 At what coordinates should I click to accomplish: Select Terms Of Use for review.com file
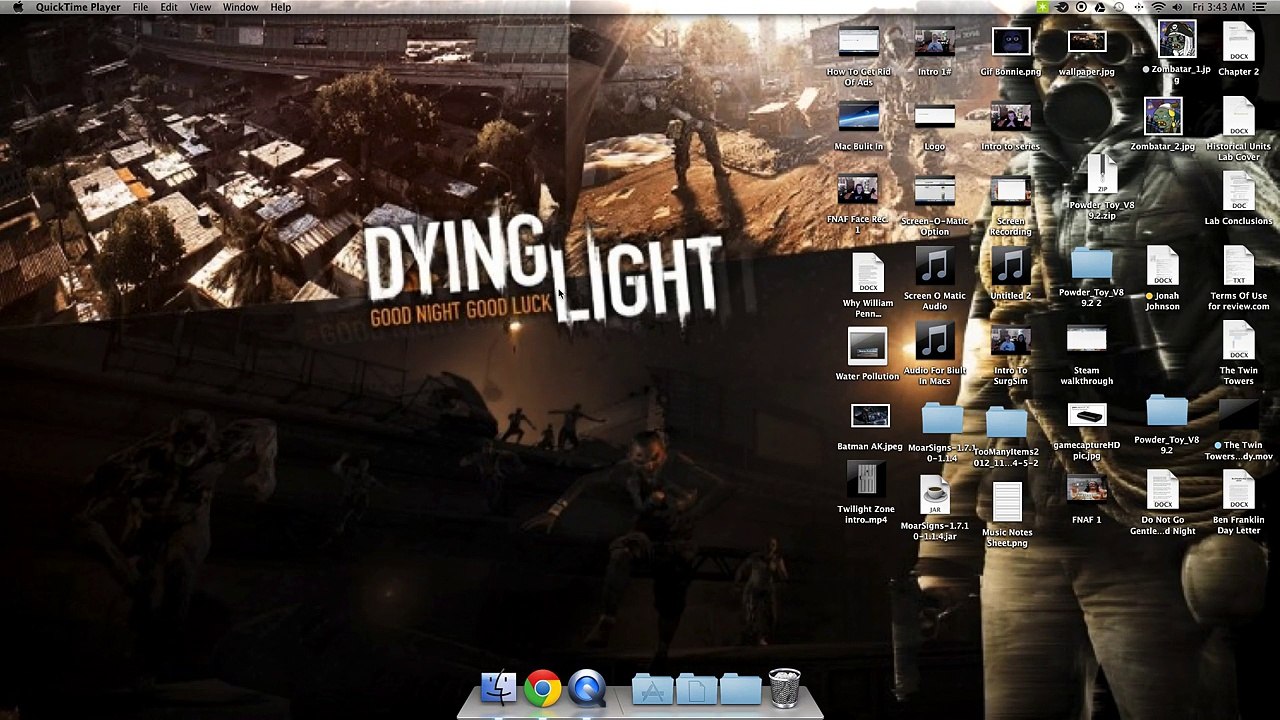tap(1238, 267)
